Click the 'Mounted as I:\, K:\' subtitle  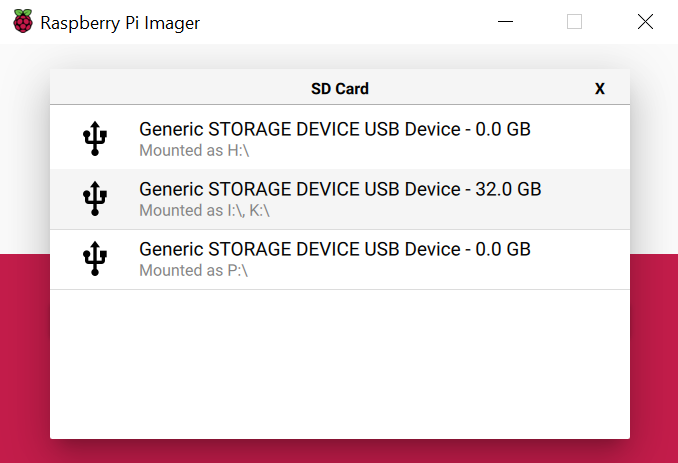[x=204, y=211]
